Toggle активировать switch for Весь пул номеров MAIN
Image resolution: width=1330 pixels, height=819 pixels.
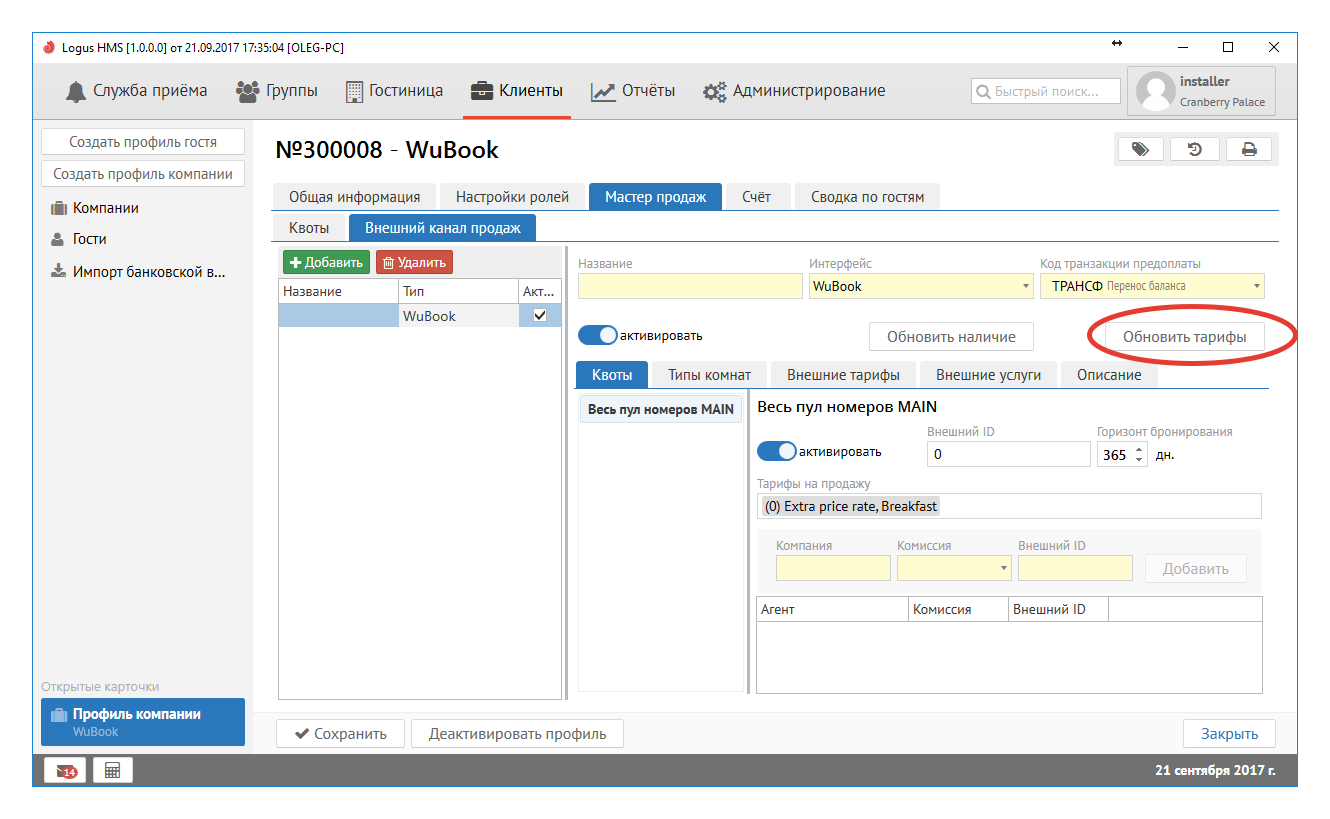tap(777, 451)
